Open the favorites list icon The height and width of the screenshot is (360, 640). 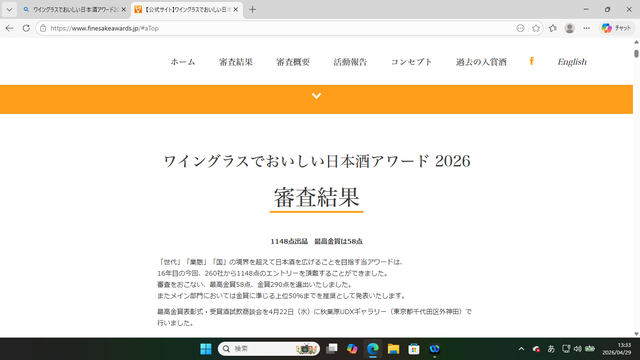[x=553, y=28]
